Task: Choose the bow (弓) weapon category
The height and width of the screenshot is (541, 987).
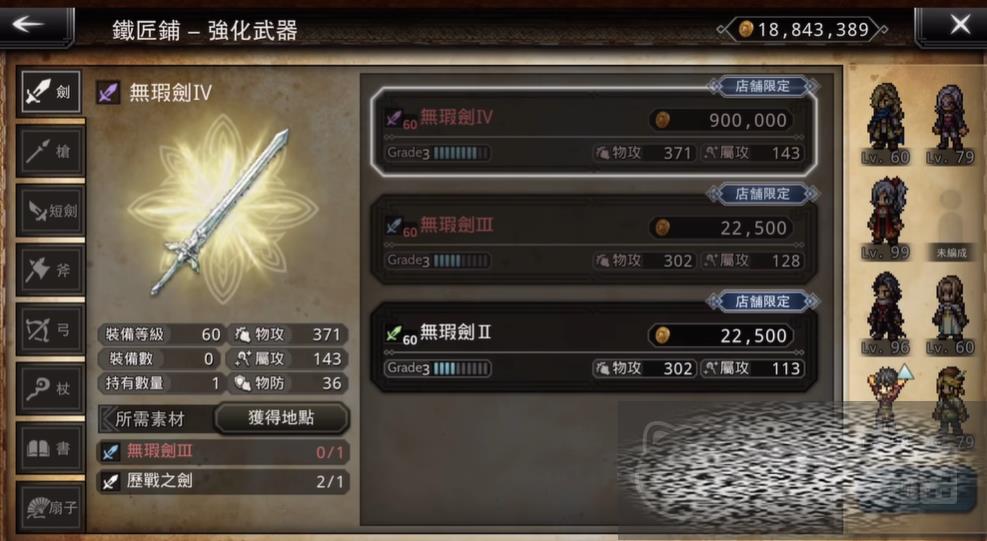Action: 50,329
